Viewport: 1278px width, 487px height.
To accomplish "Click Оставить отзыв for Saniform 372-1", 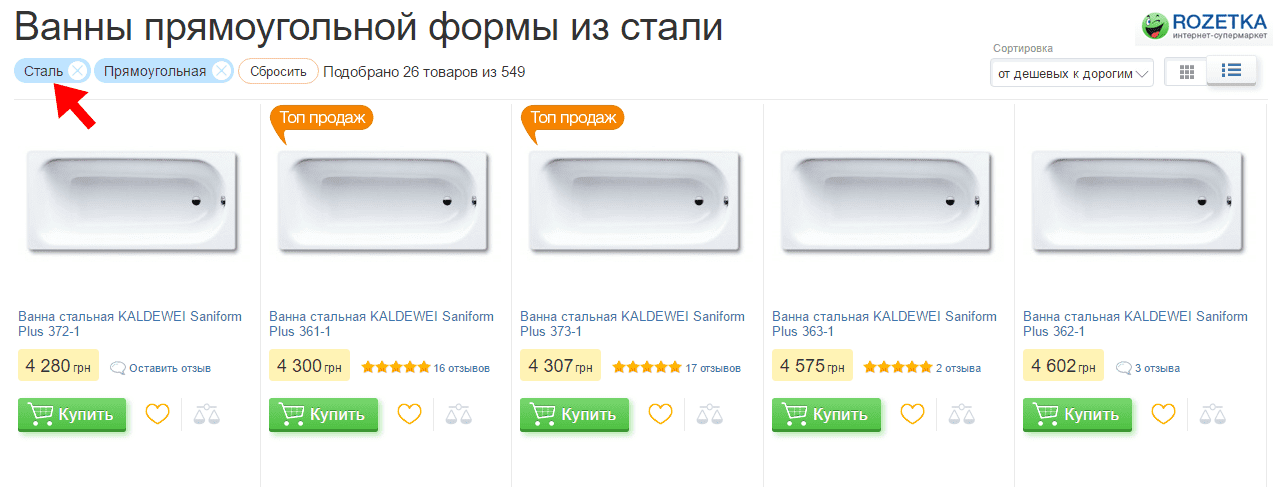I will pyautogui.click(x=169, y=368).
